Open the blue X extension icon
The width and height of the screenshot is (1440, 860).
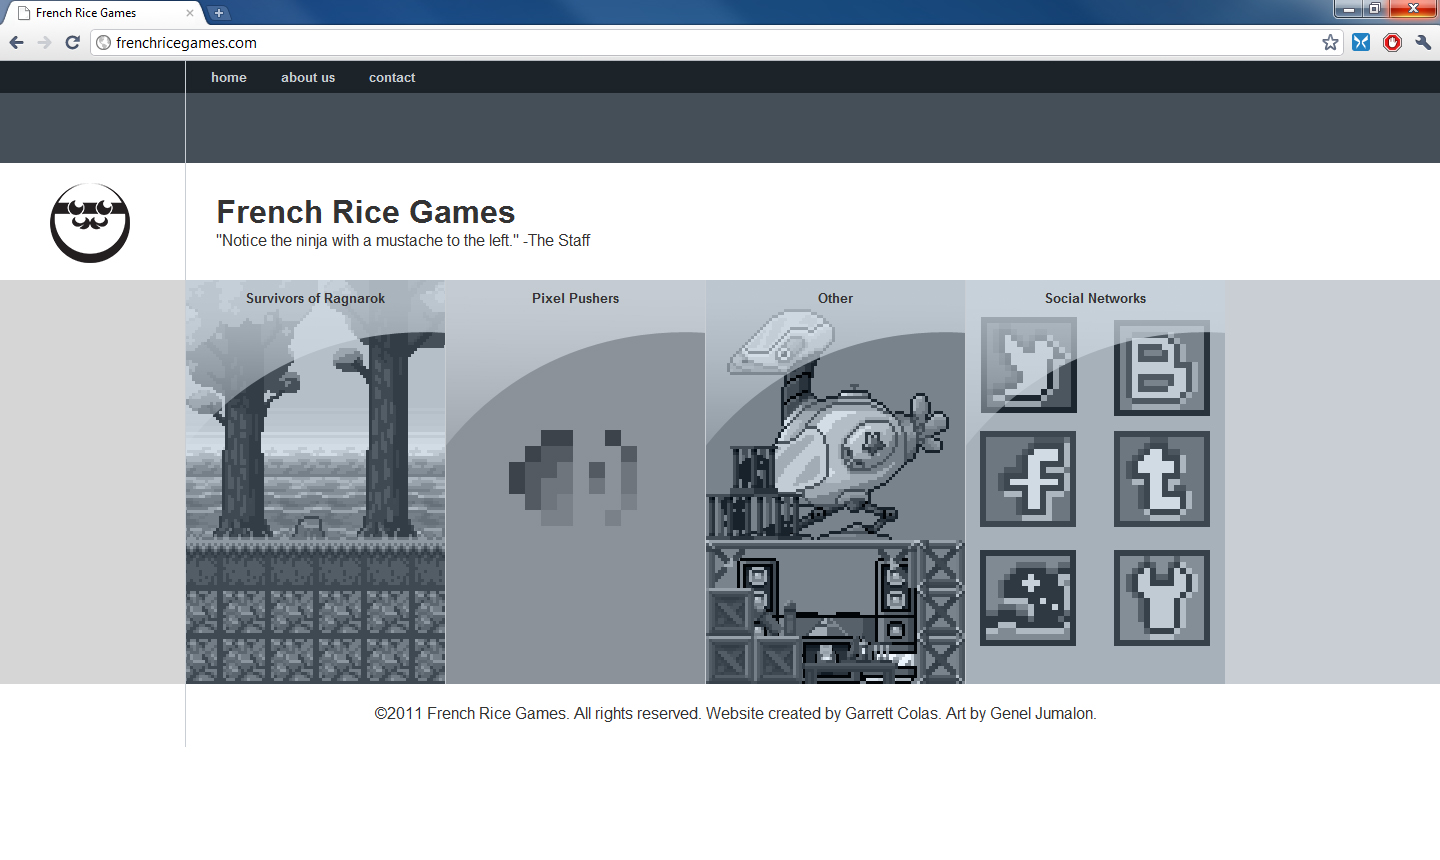click(x=1361, y=42)
